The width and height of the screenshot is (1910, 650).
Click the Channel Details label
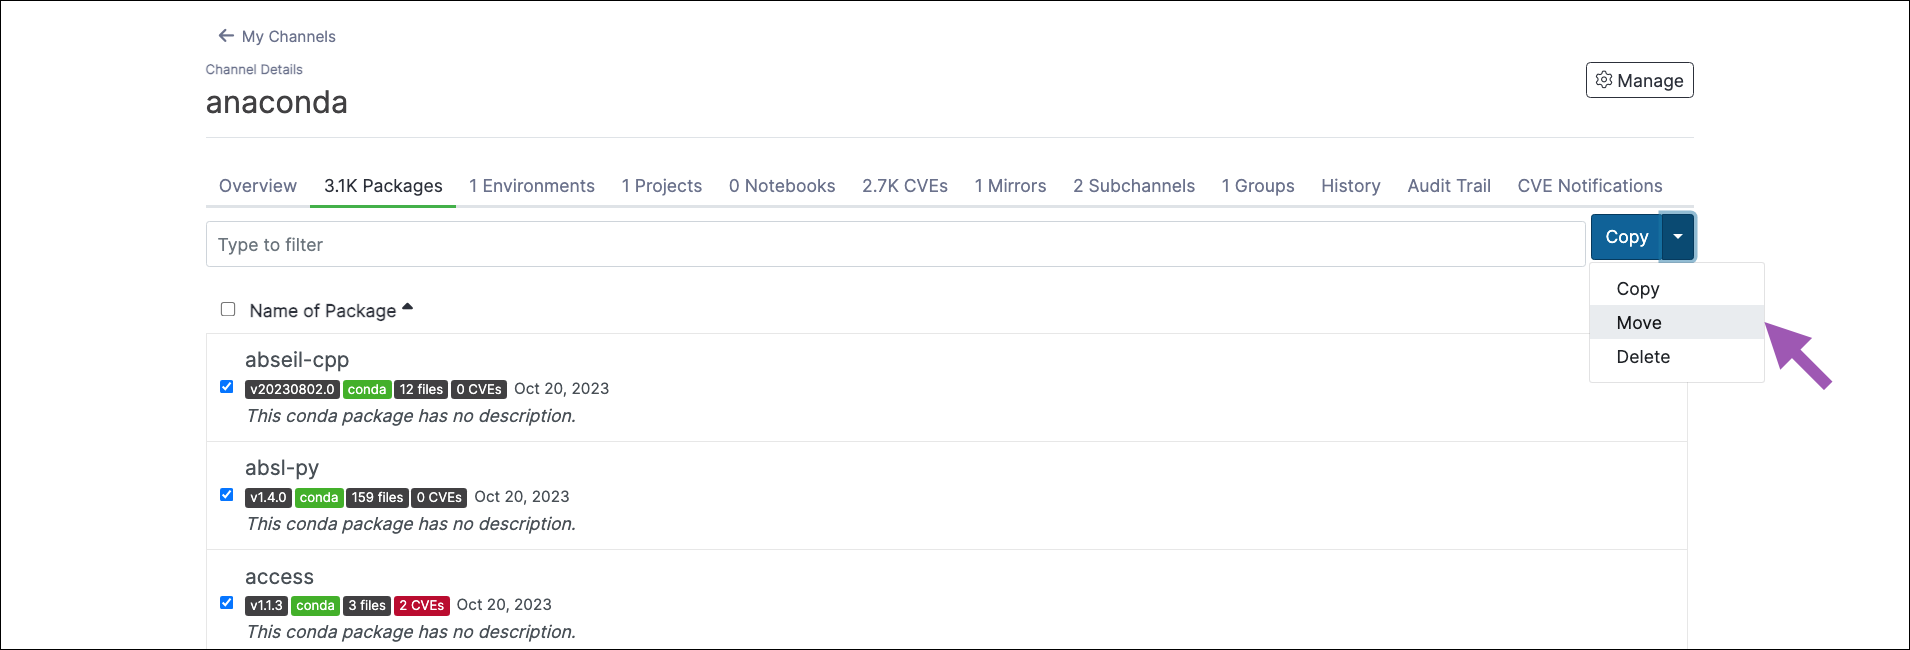point(254,69)
